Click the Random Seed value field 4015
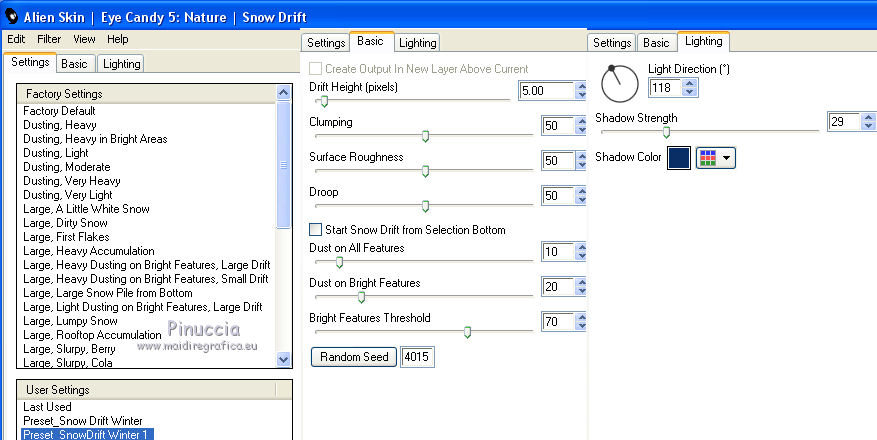 coord(417,357)
